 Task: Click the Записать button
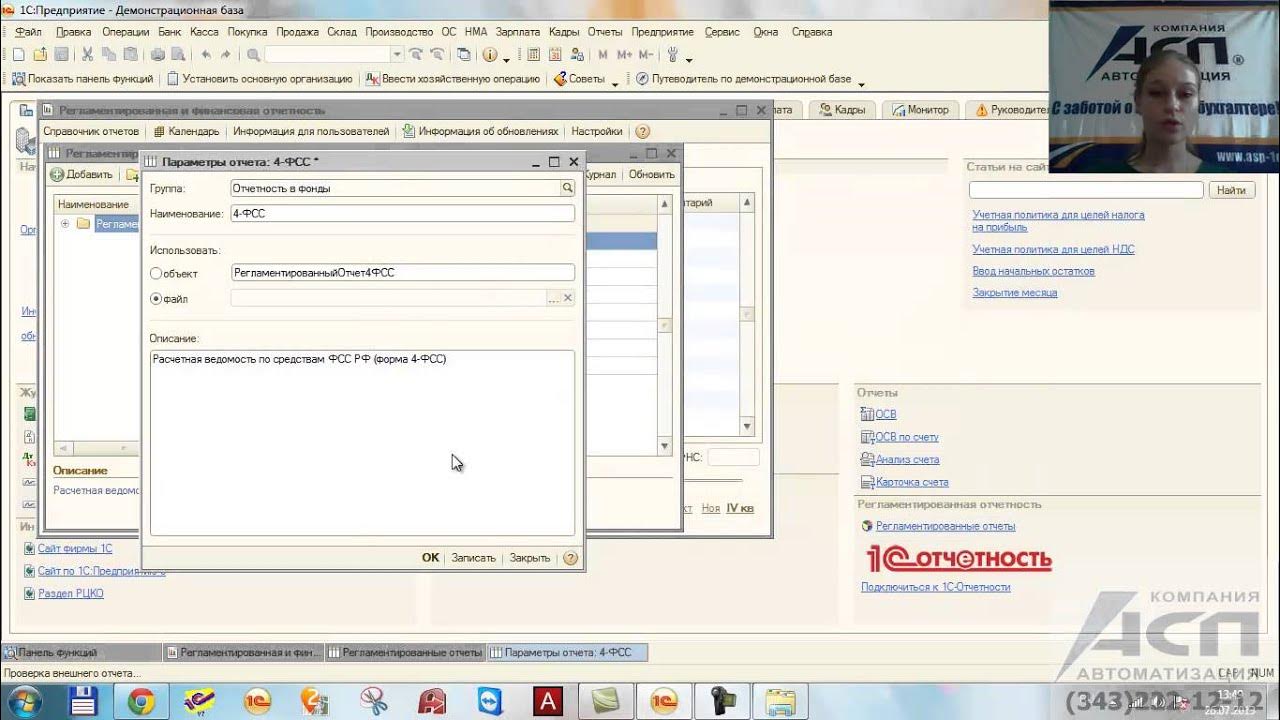(473, 558)
